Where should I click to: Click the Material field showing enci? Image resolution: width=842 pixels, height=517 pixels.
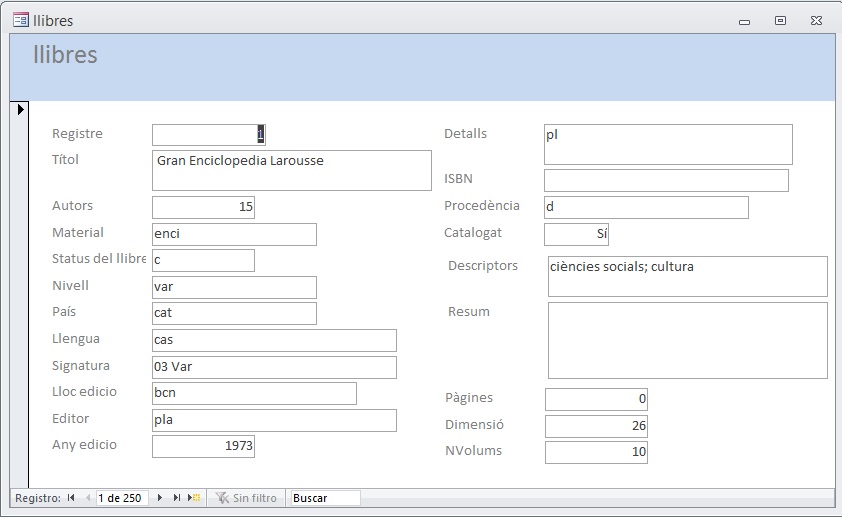click(x=234, y=235)
